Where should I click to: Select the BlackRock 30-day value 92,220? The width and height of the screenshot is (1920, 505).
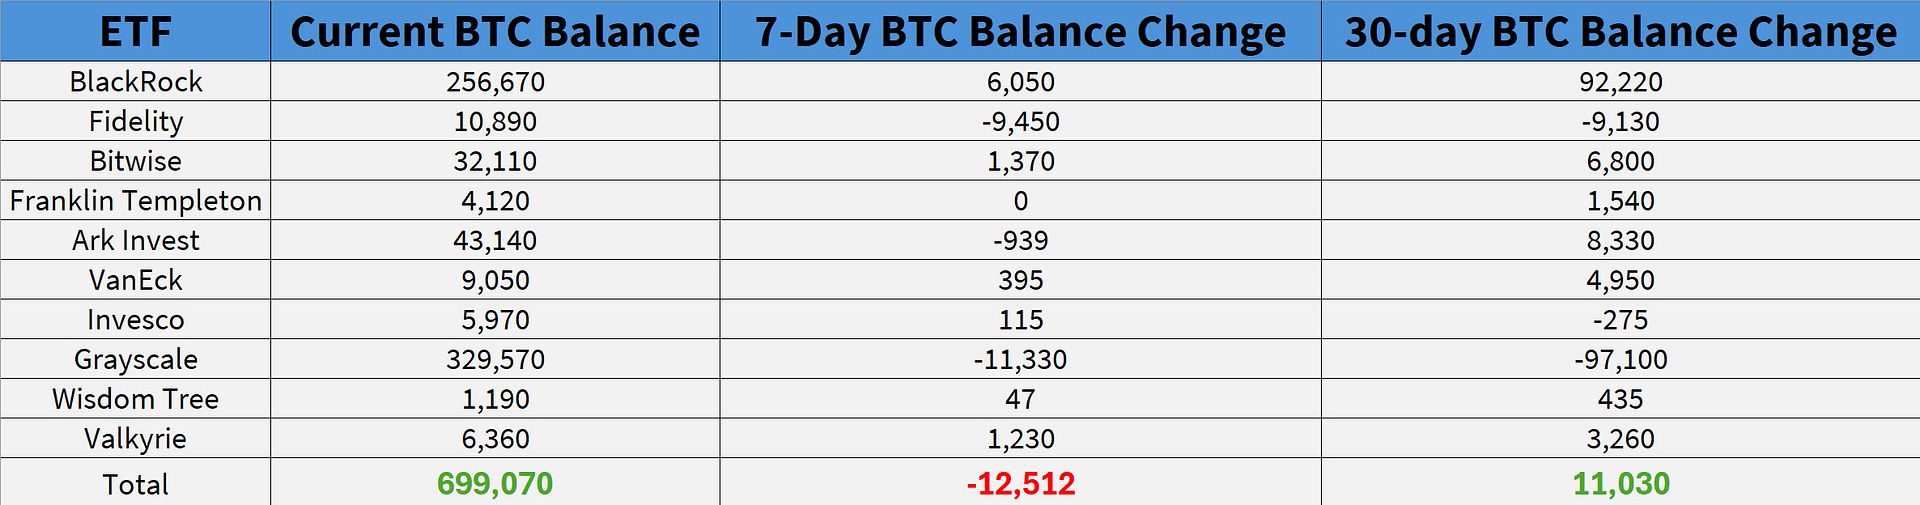pos(1620,81)
